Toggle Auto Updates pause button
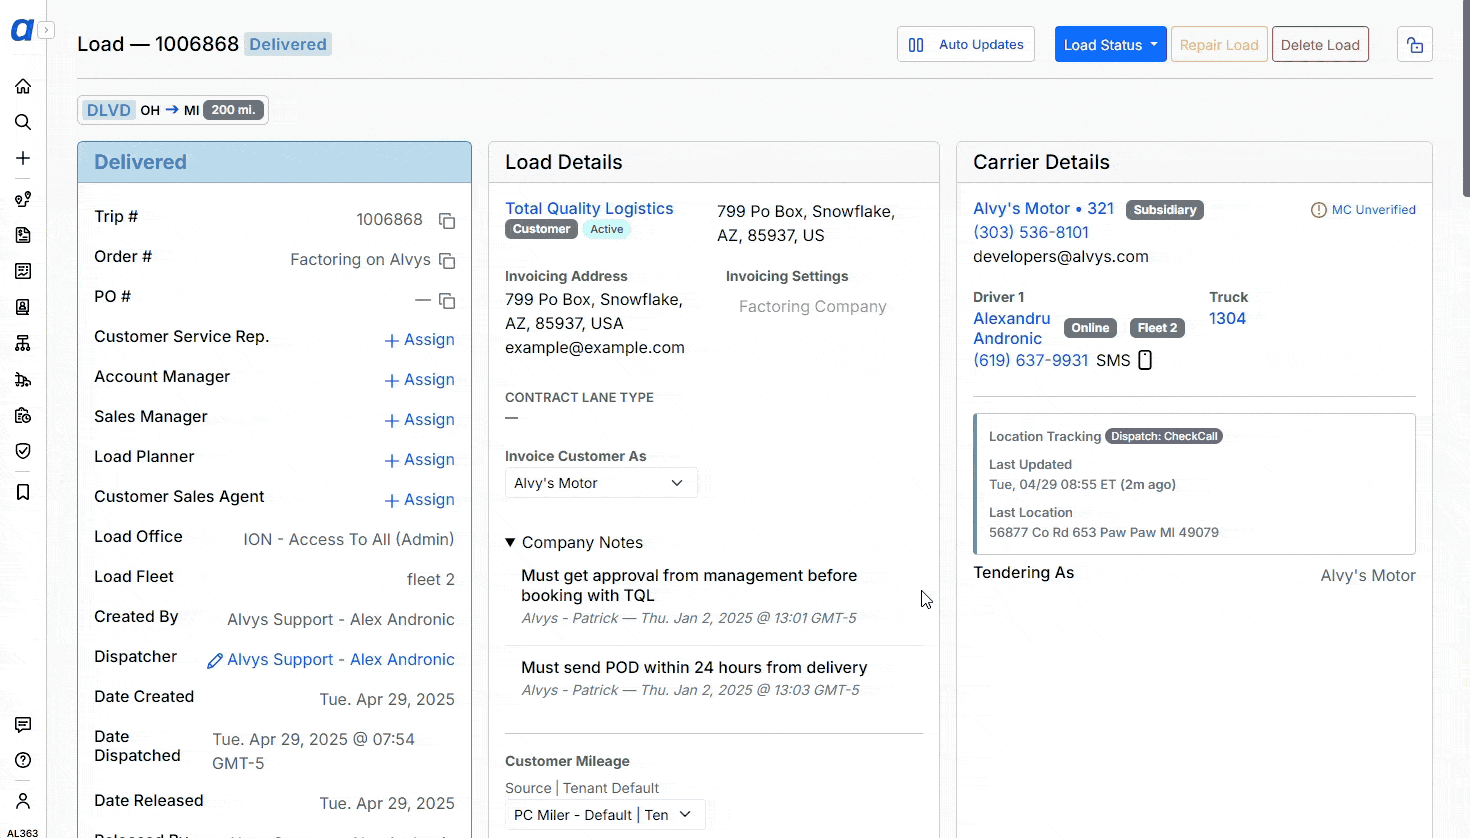 coord(966,45)
